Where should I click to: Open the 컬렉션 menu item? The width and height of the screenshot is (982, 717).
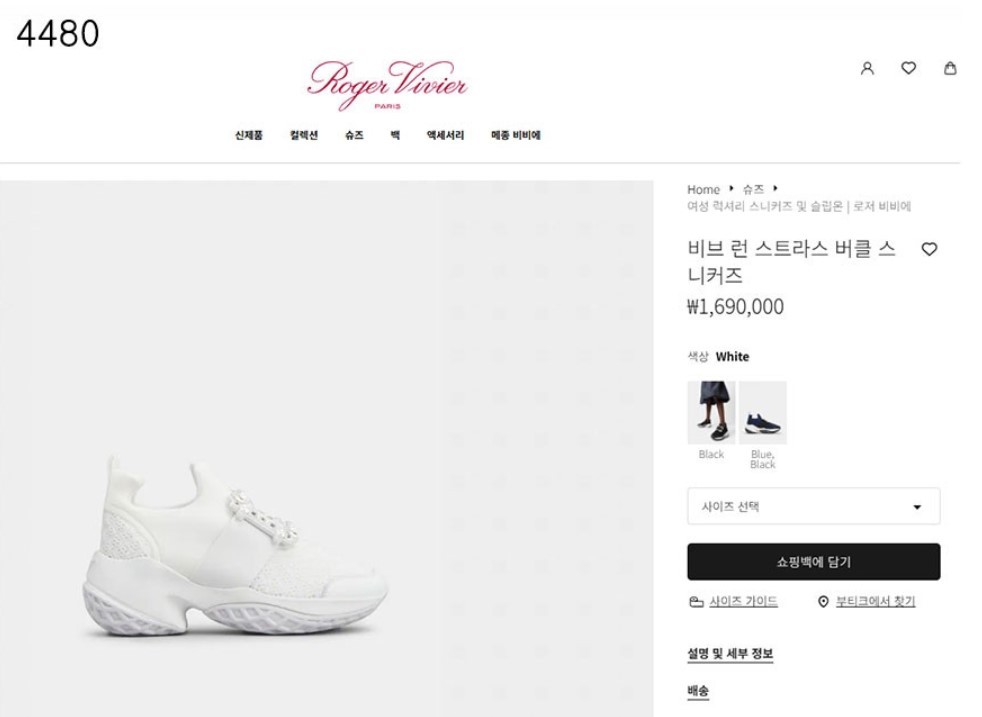point(304,135)
